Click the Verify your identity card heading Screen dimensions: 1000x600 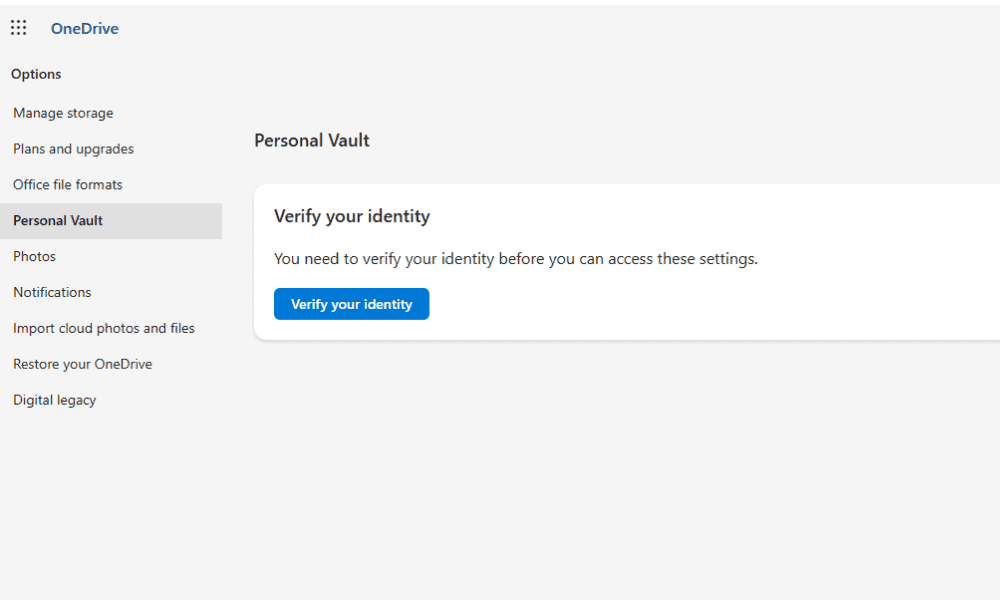point(352,216)
